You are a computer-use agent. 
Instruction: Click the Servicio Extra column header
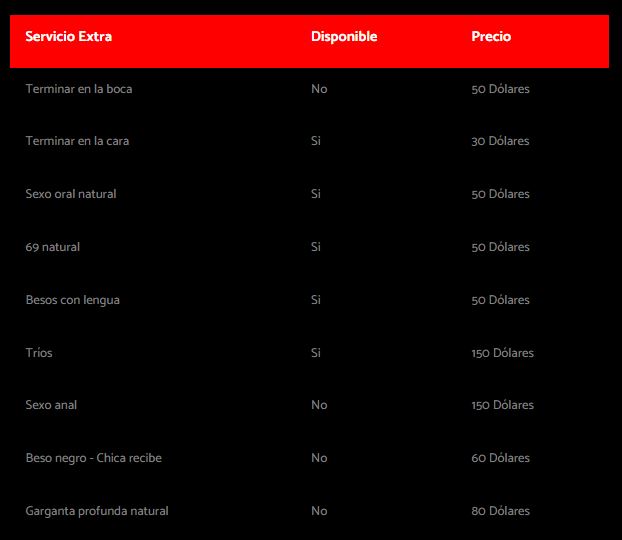69,37
